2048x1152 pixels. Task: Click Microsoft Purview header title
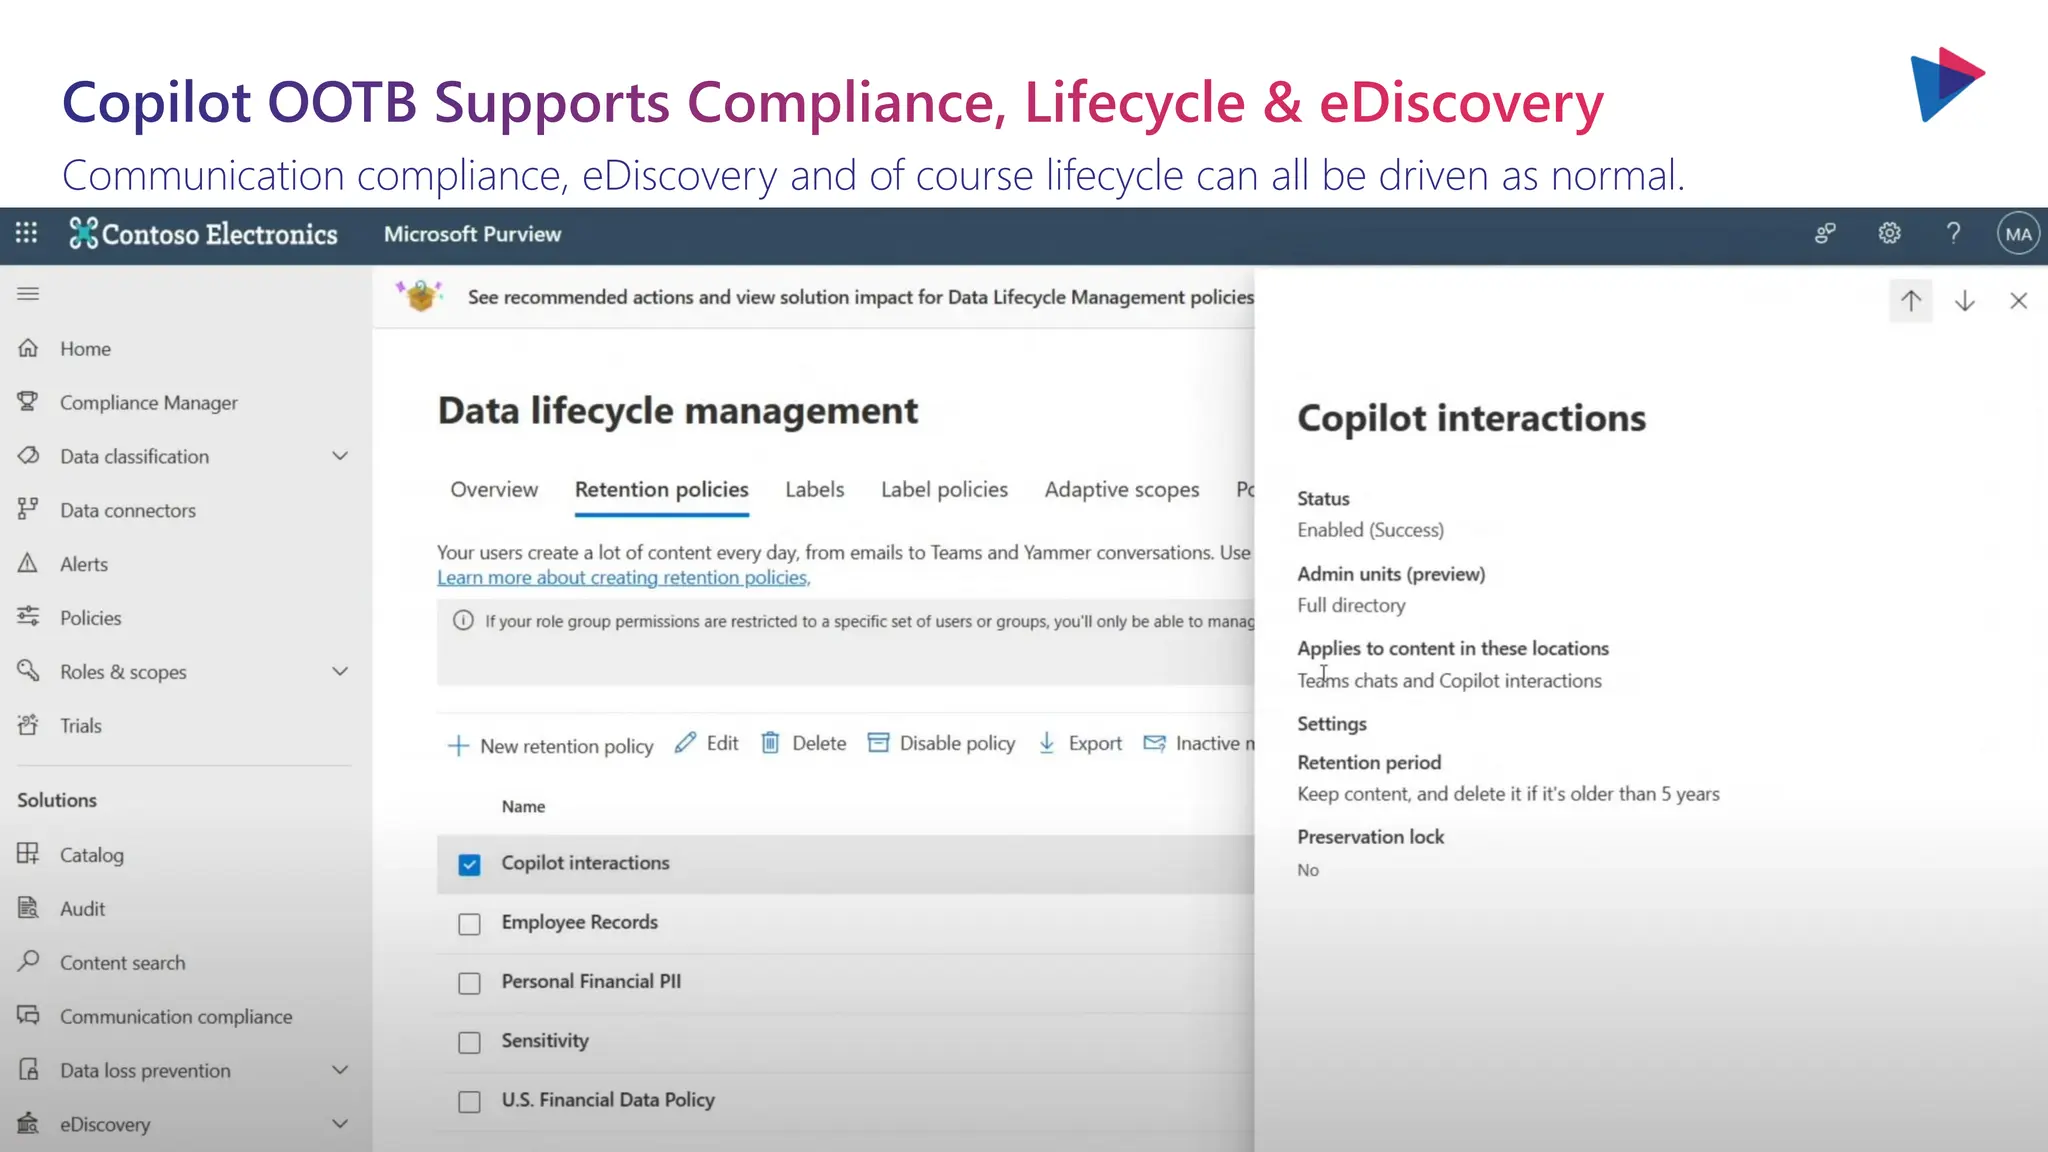point(472,234)
